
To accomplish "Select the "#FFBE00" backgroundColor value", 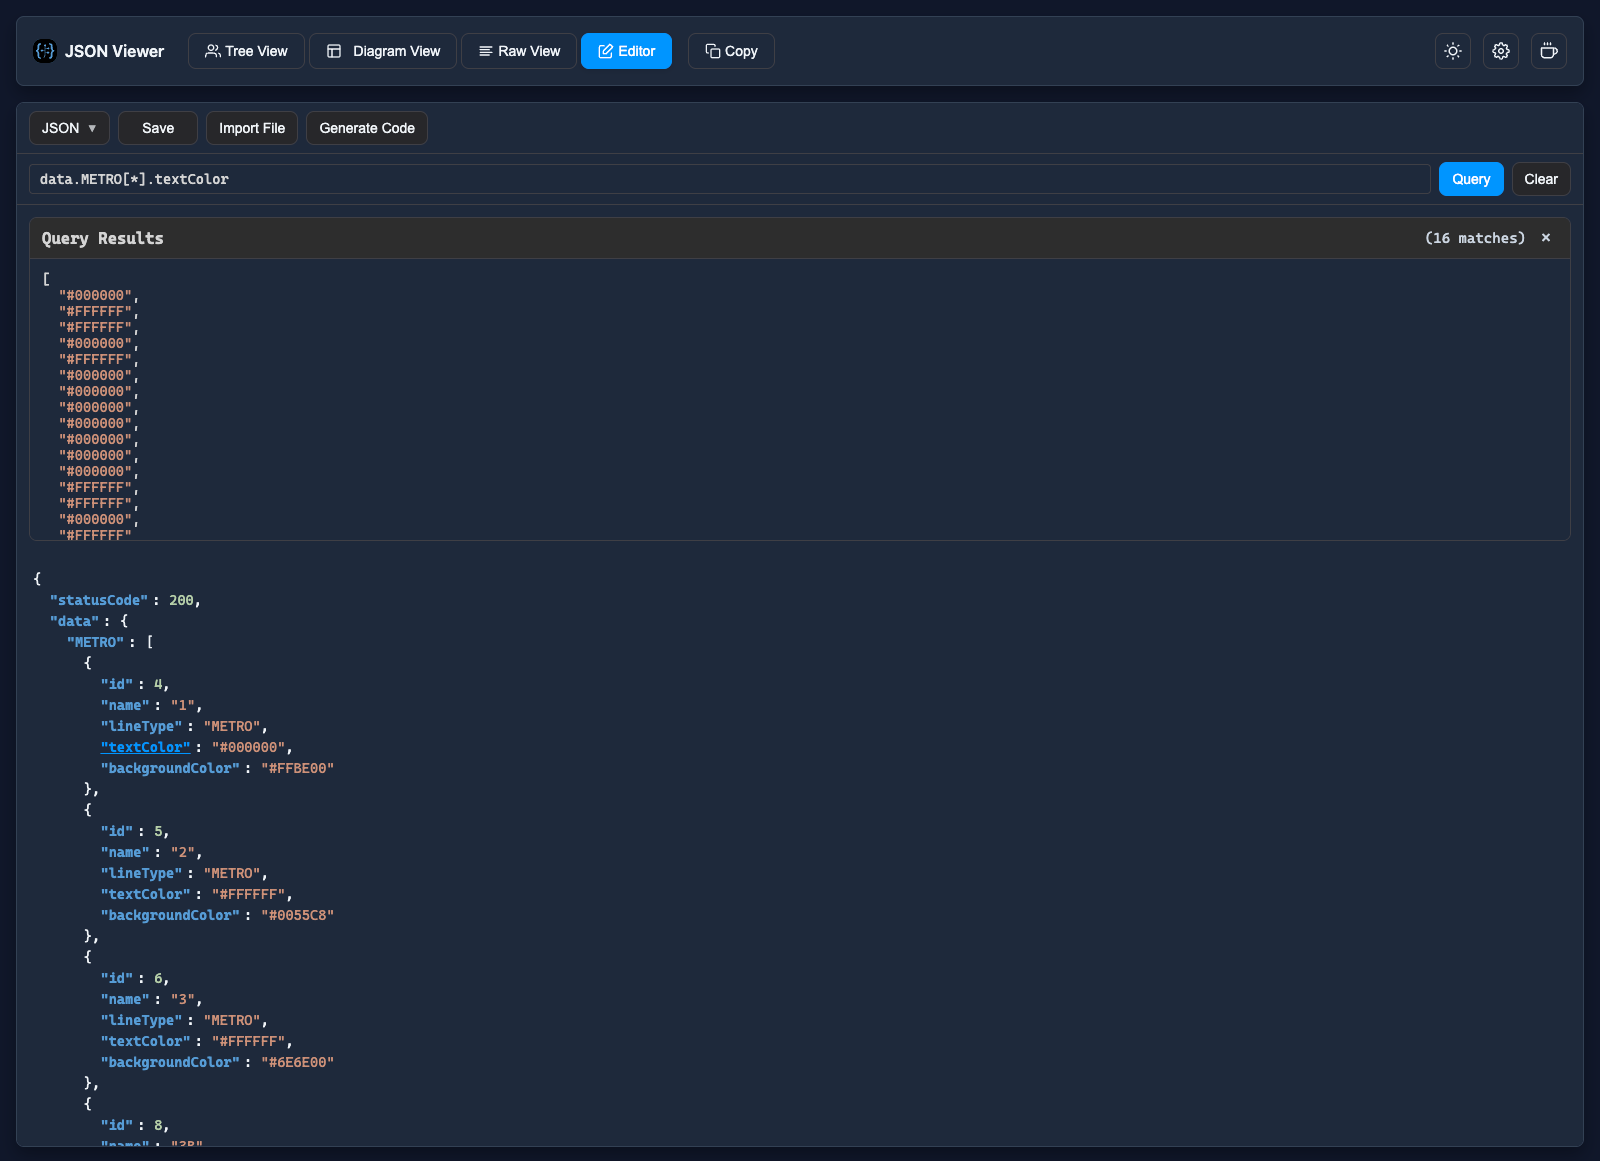I will [x=298, y=768].
